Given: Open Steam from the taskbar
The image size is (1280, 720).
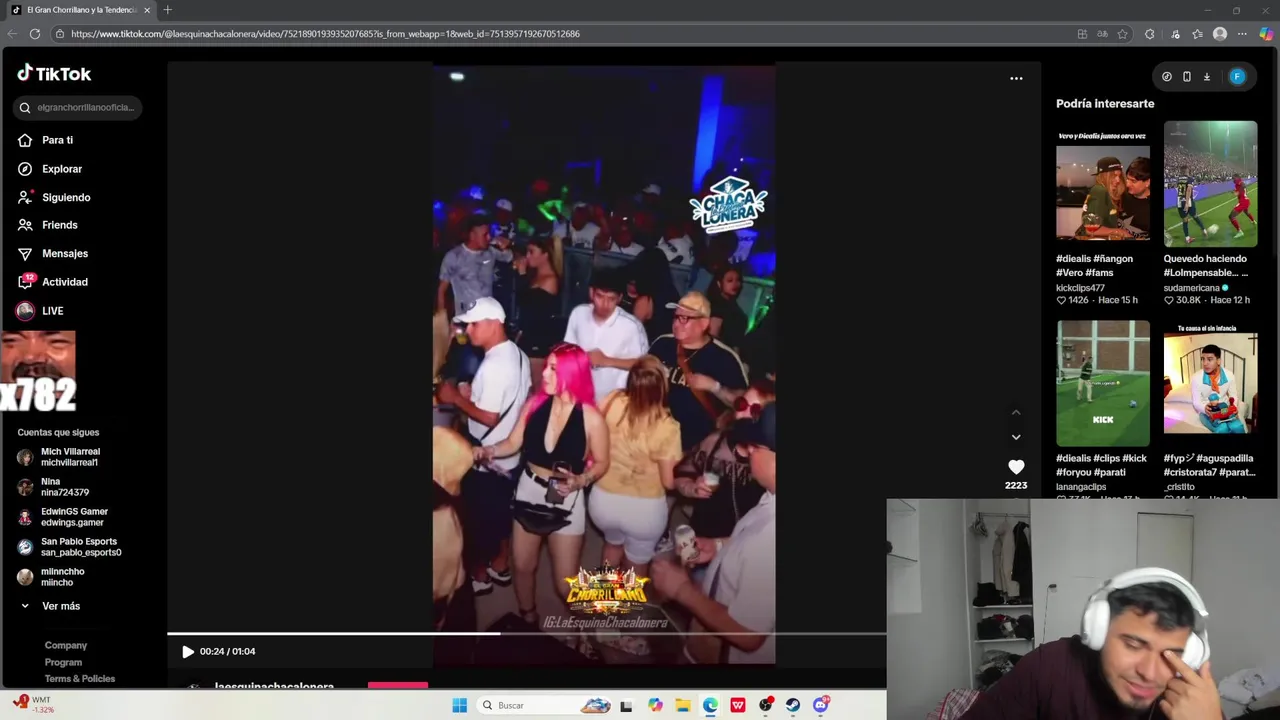Looking at the screenshot, I should coord(792,705).
